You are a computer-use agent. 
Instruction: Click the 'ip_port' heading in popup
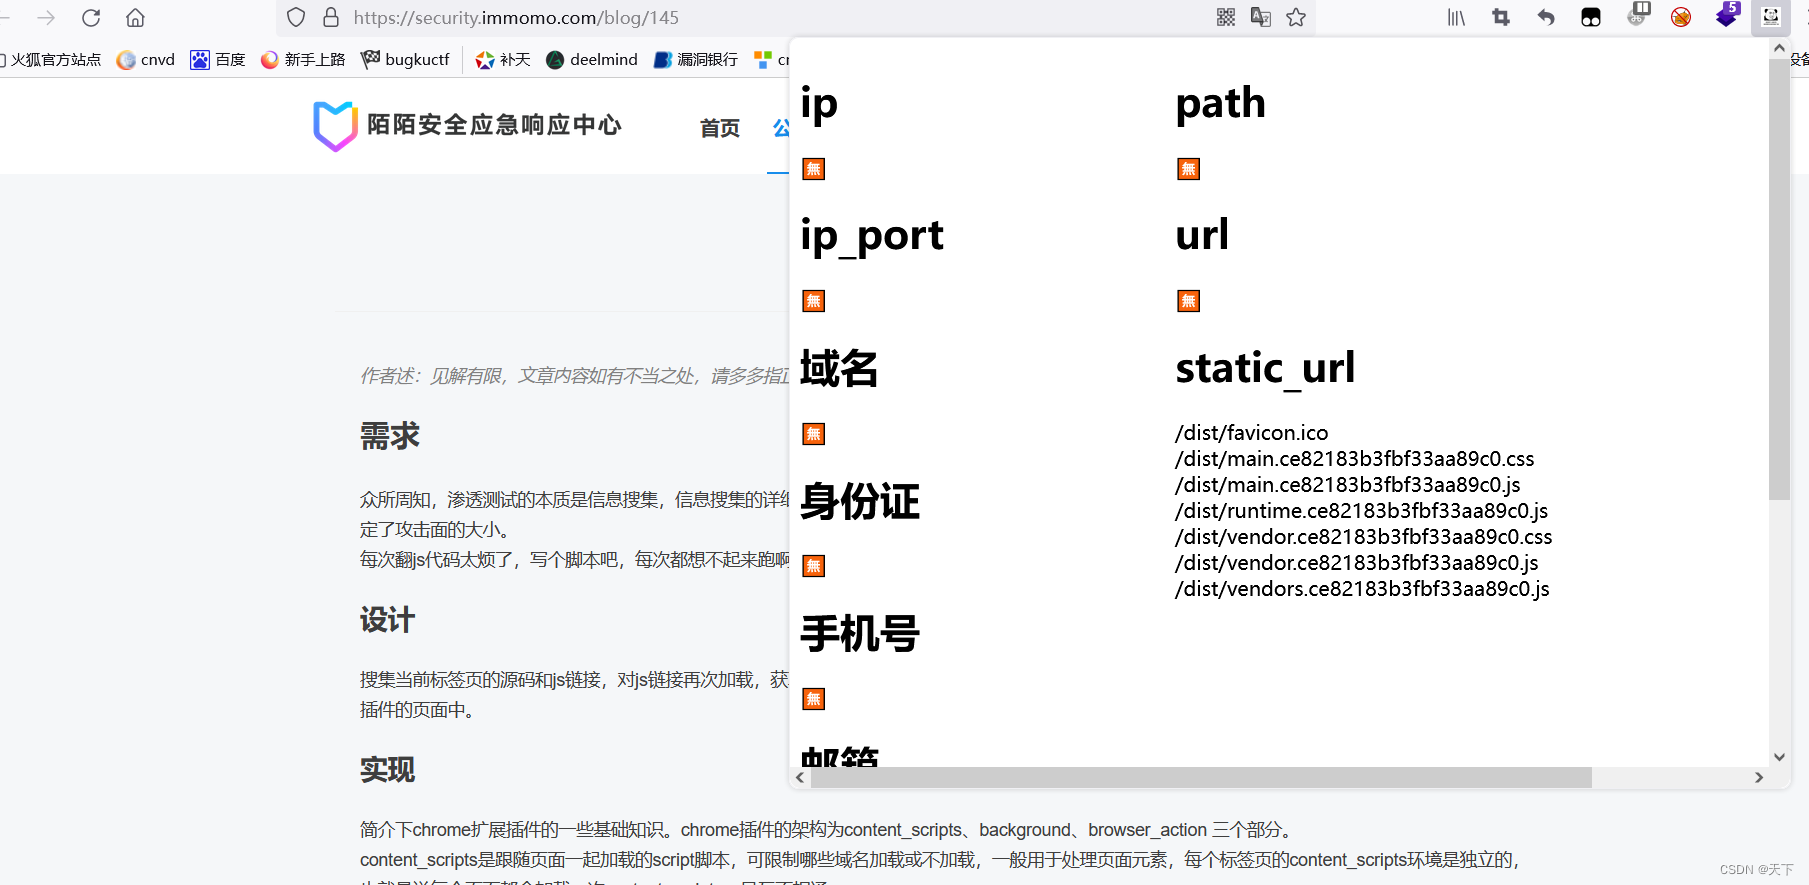coord(872,236)
